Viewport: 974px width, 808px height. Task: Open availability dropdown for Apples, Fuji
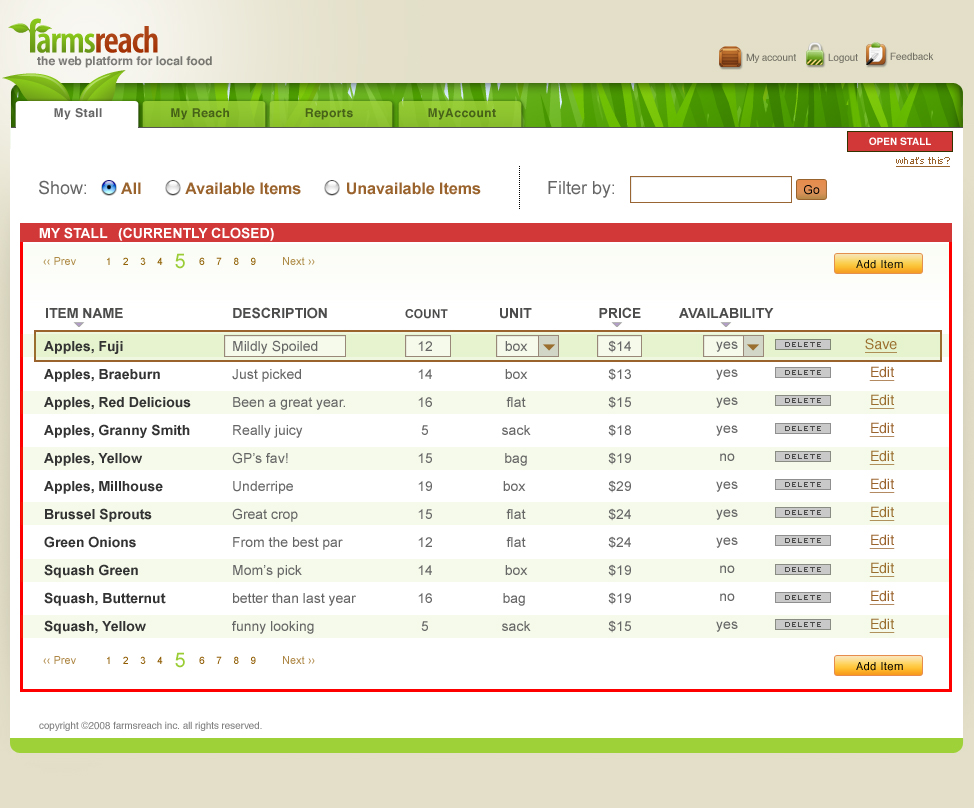754,346
